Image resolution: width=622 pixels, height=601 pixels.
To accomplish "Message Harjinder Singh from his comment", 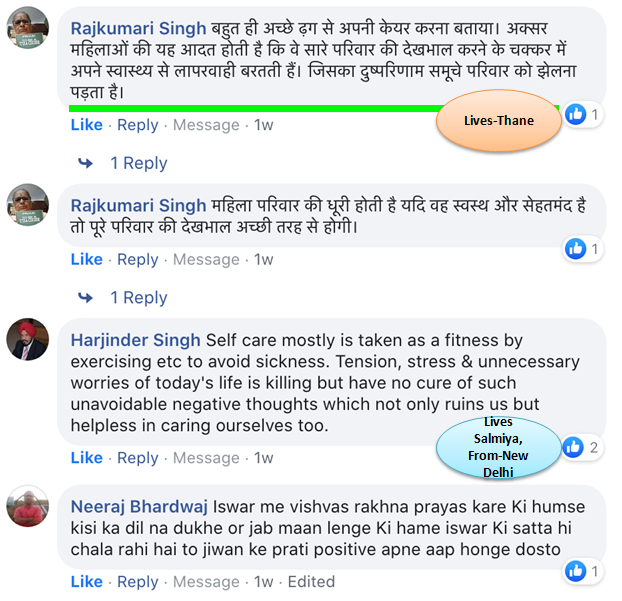I will point(206,457).
